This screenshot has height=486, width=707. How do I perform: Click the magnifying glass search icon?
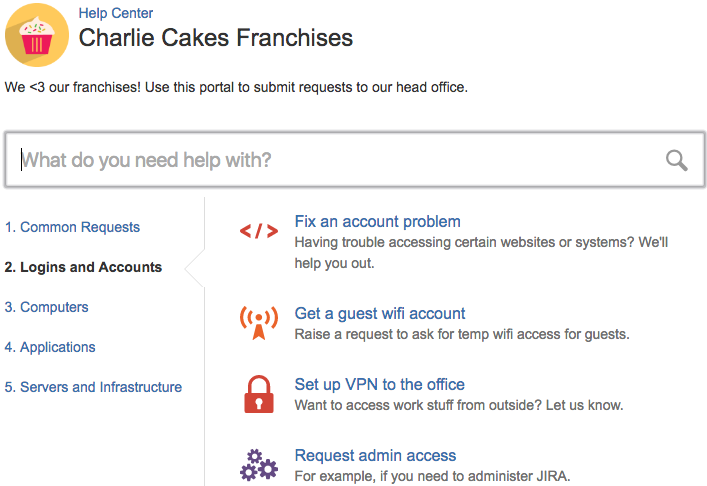pos(676,160)
